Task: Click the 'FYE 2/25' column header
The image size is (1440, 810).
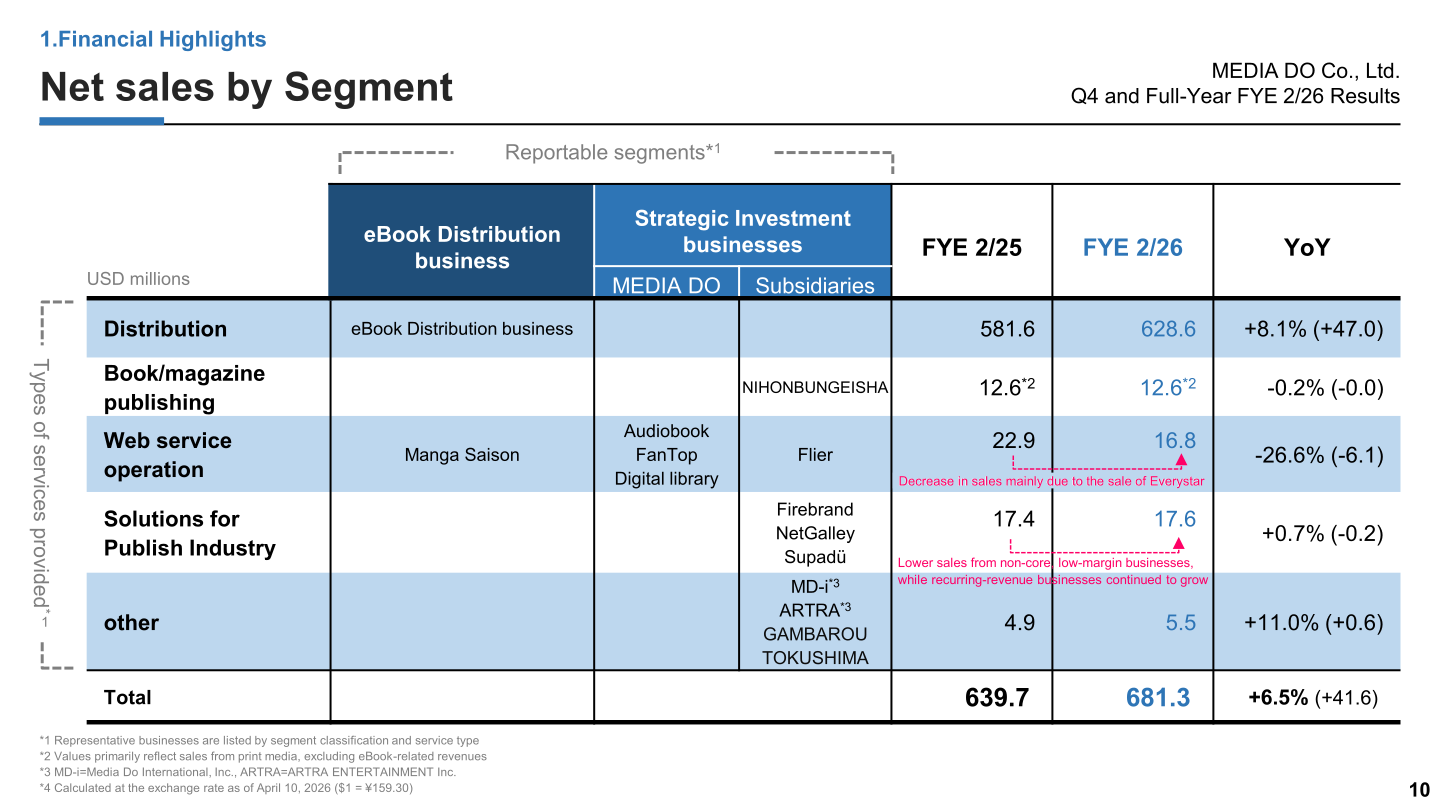Action: pos(972,247)
